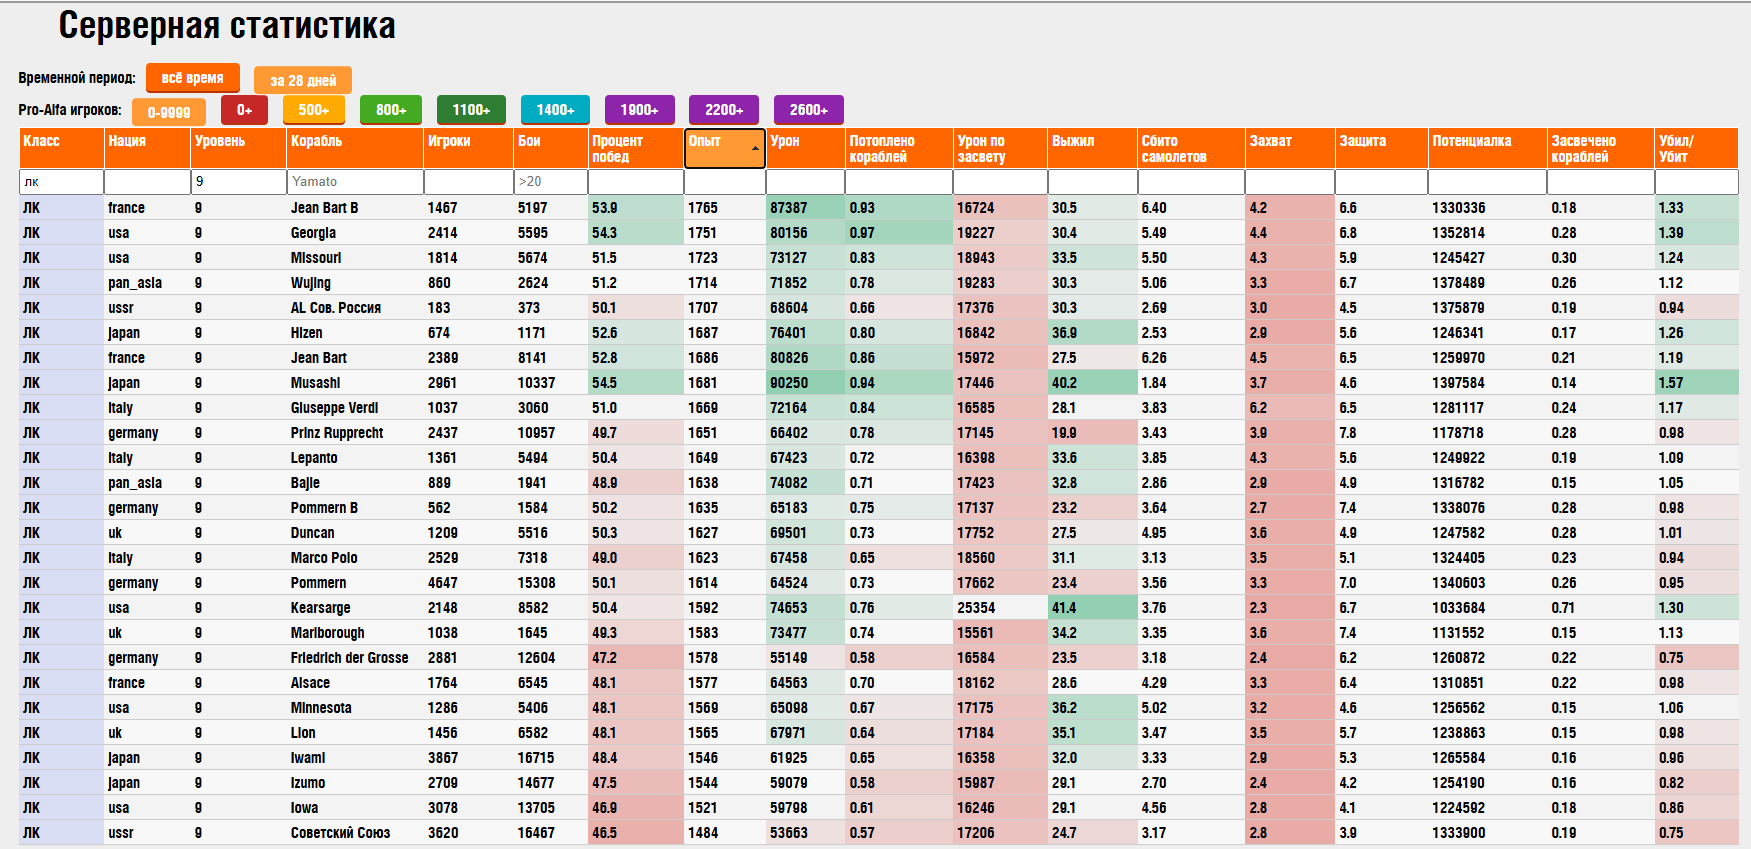Apply the purple 2600+ player filter
Viewport: 1751px width, 849px height.
pos(808,110)
